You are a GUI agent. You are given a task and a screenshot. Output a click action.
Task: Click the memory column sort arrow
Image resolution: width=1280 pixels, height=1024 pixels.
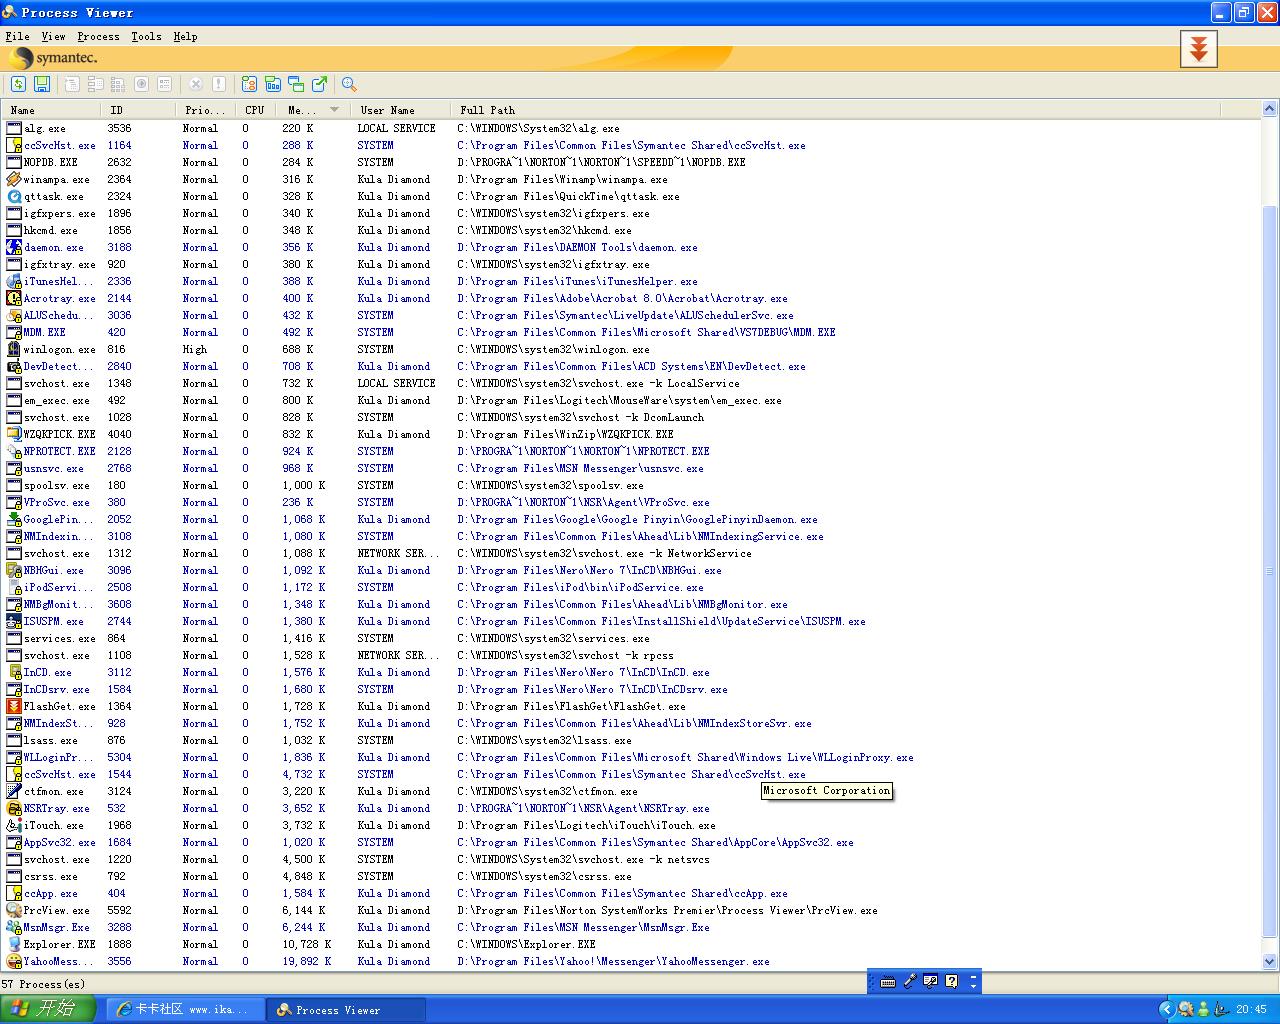[x=334, y=110]
